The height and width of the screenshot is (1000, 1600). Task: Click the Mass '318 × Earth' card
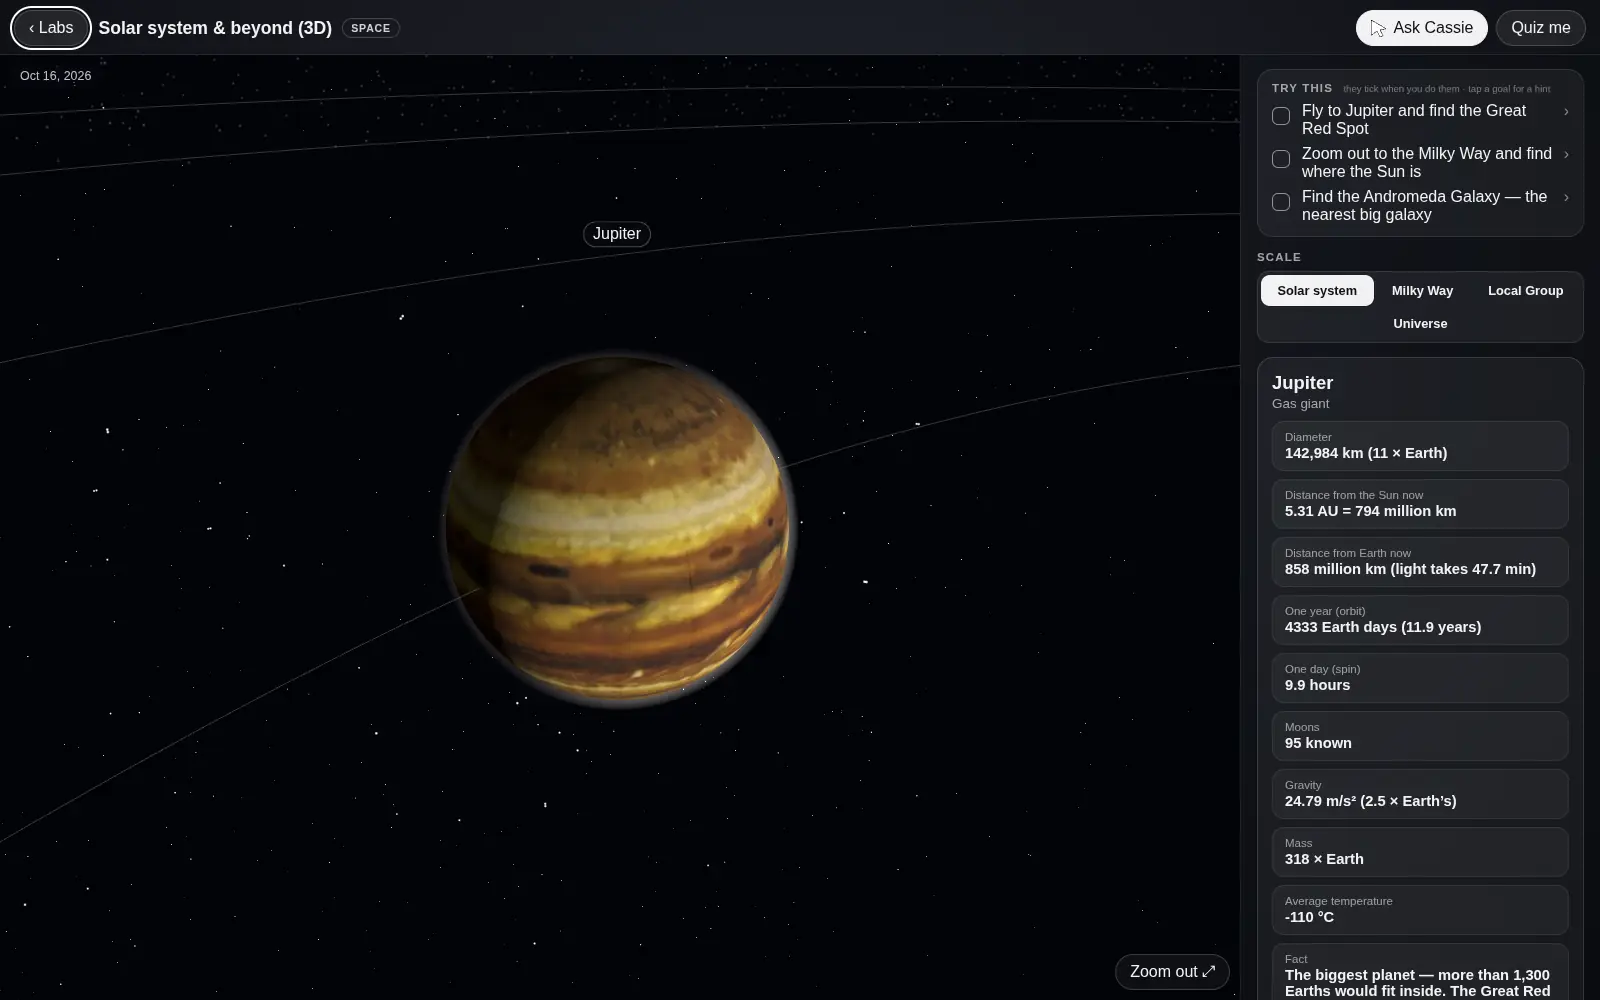pos(1420,852)
